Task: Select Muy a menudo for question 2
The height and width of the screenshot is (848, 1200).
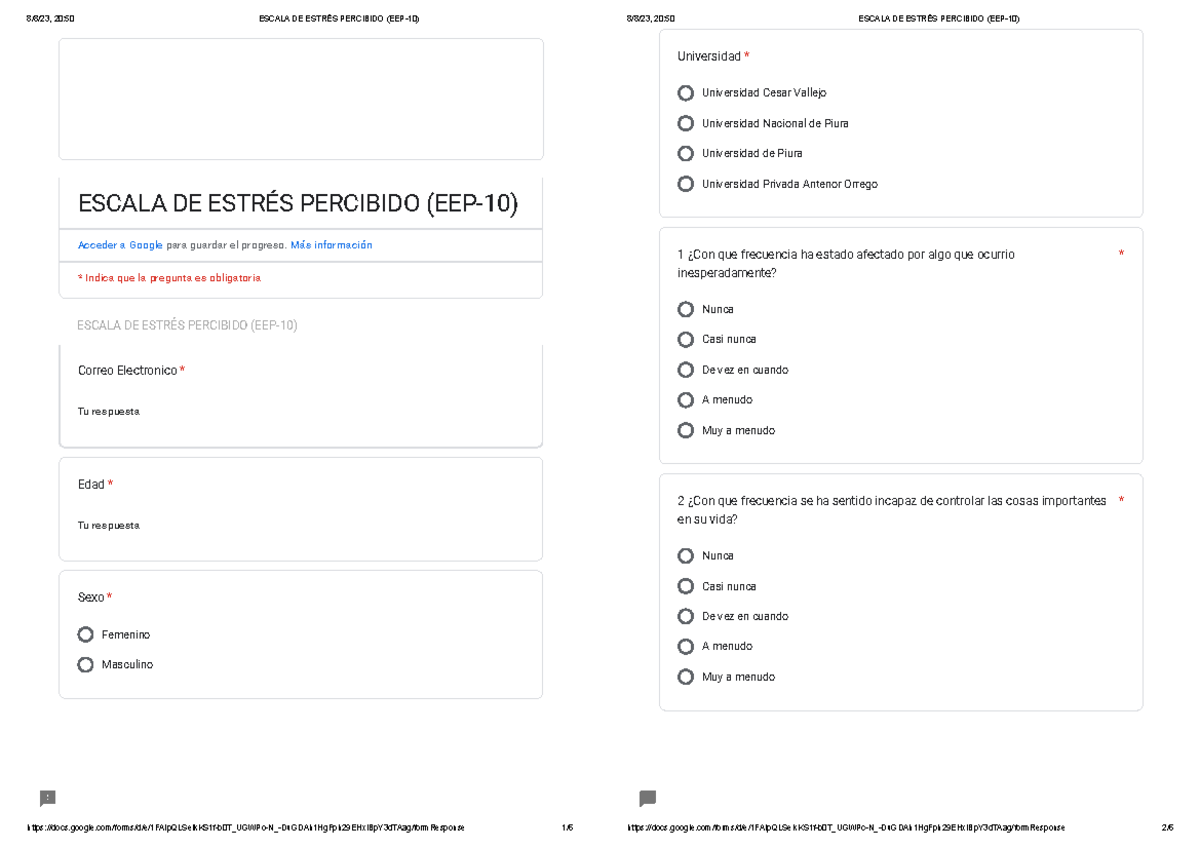Action: (x=685, y=677)
